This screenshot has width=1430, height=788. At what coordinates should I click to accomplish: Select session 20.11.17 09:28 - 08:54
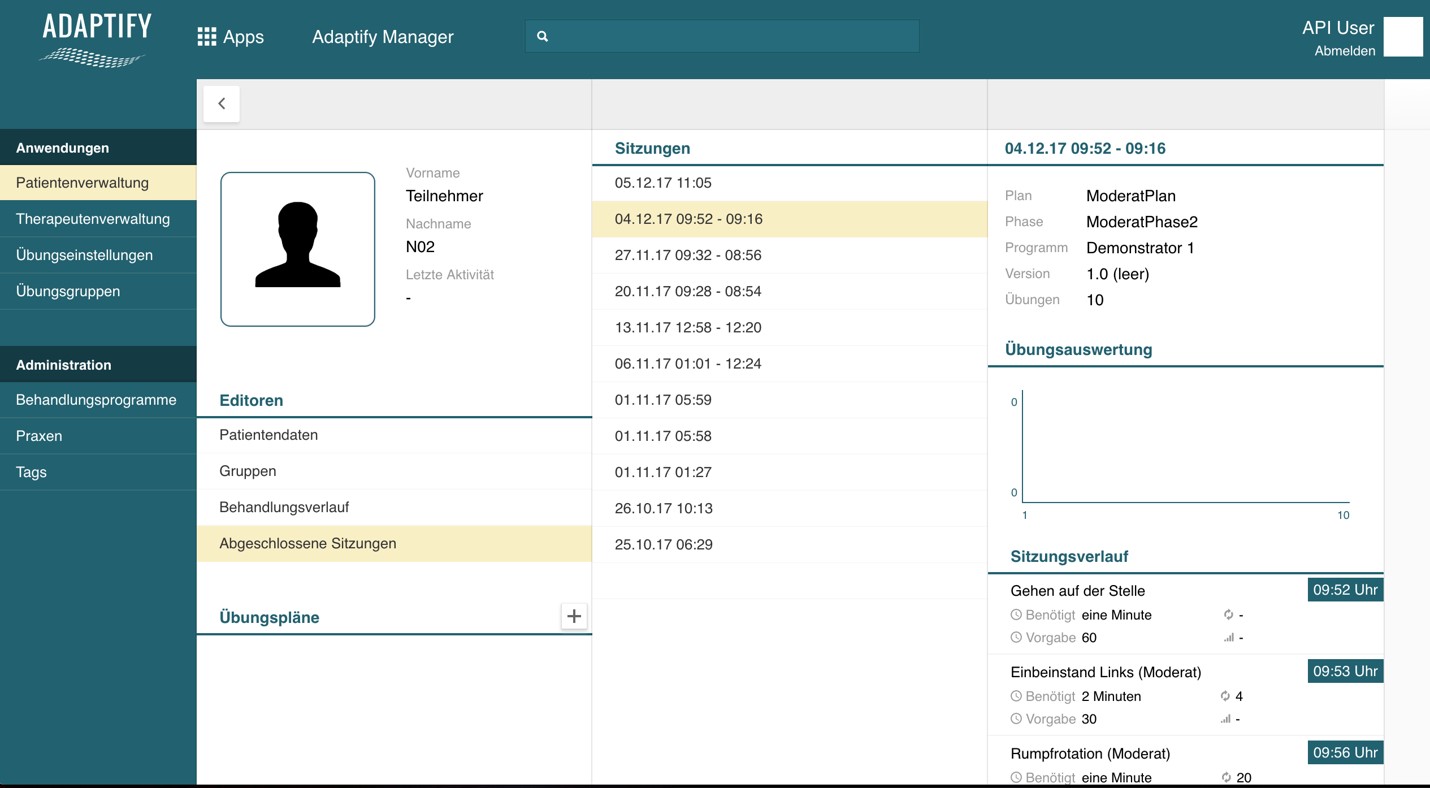[x=789, y=291]
